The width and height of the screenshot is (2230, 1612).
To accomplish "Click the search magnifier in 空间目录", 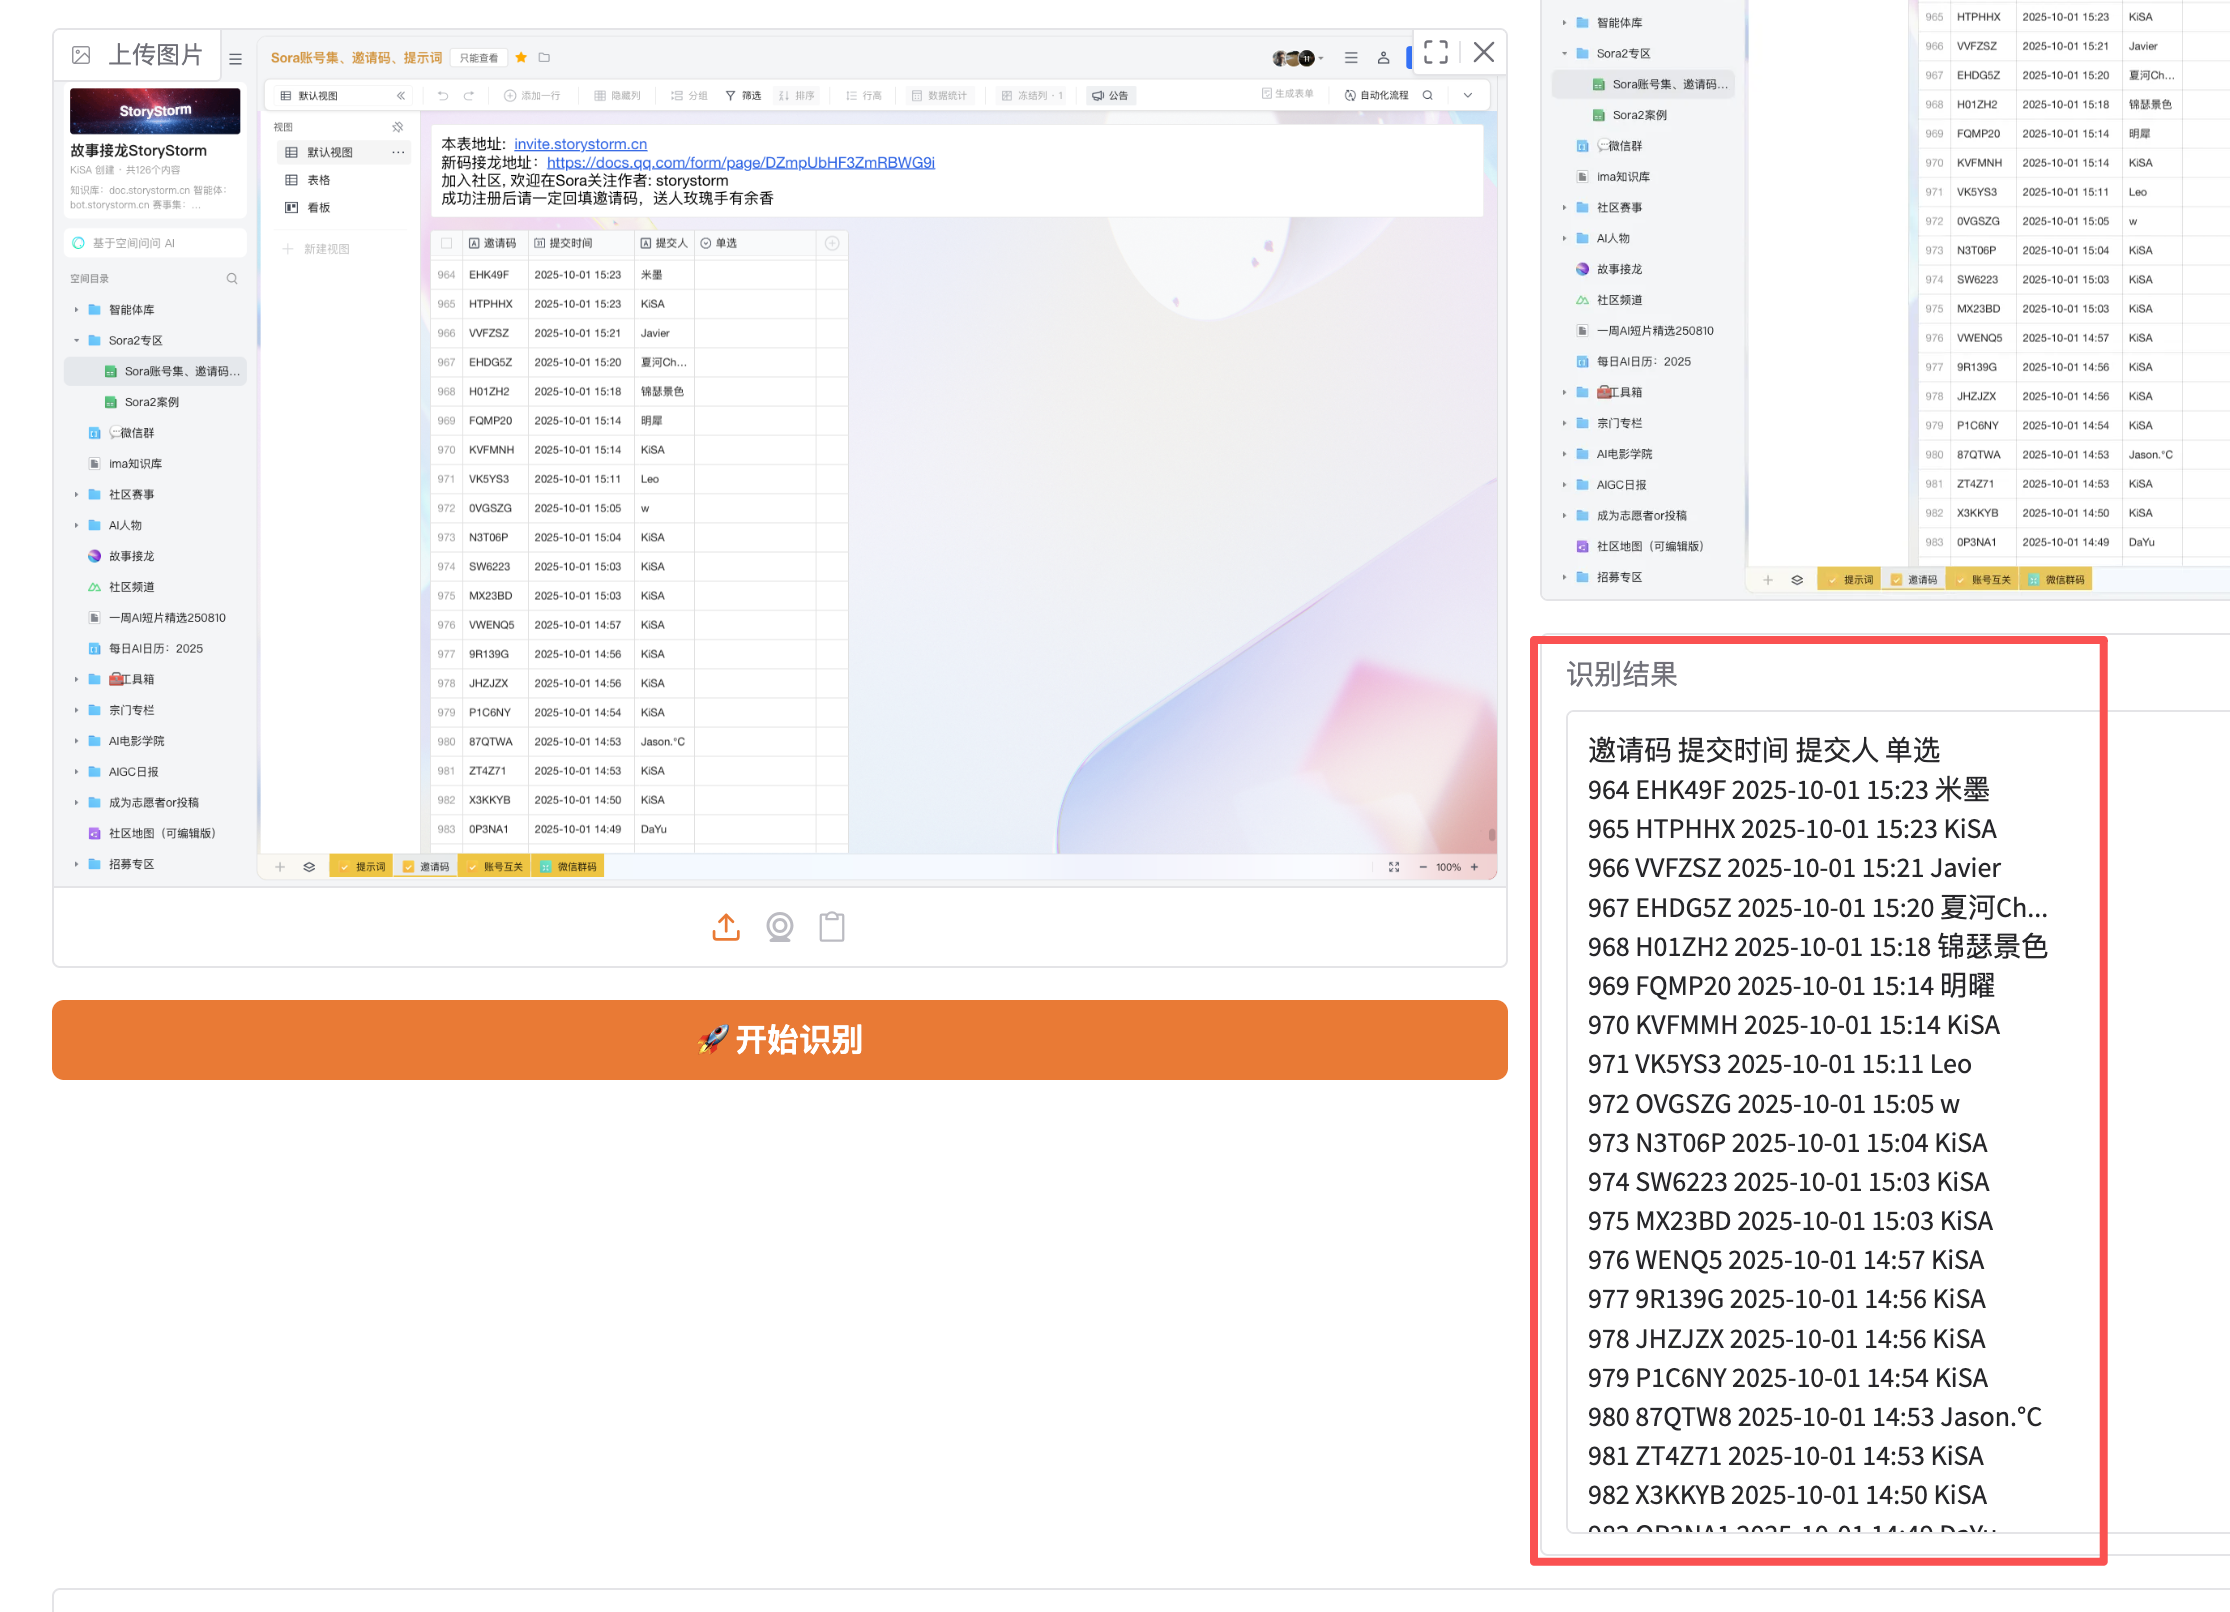I will (x=232, y=279).
